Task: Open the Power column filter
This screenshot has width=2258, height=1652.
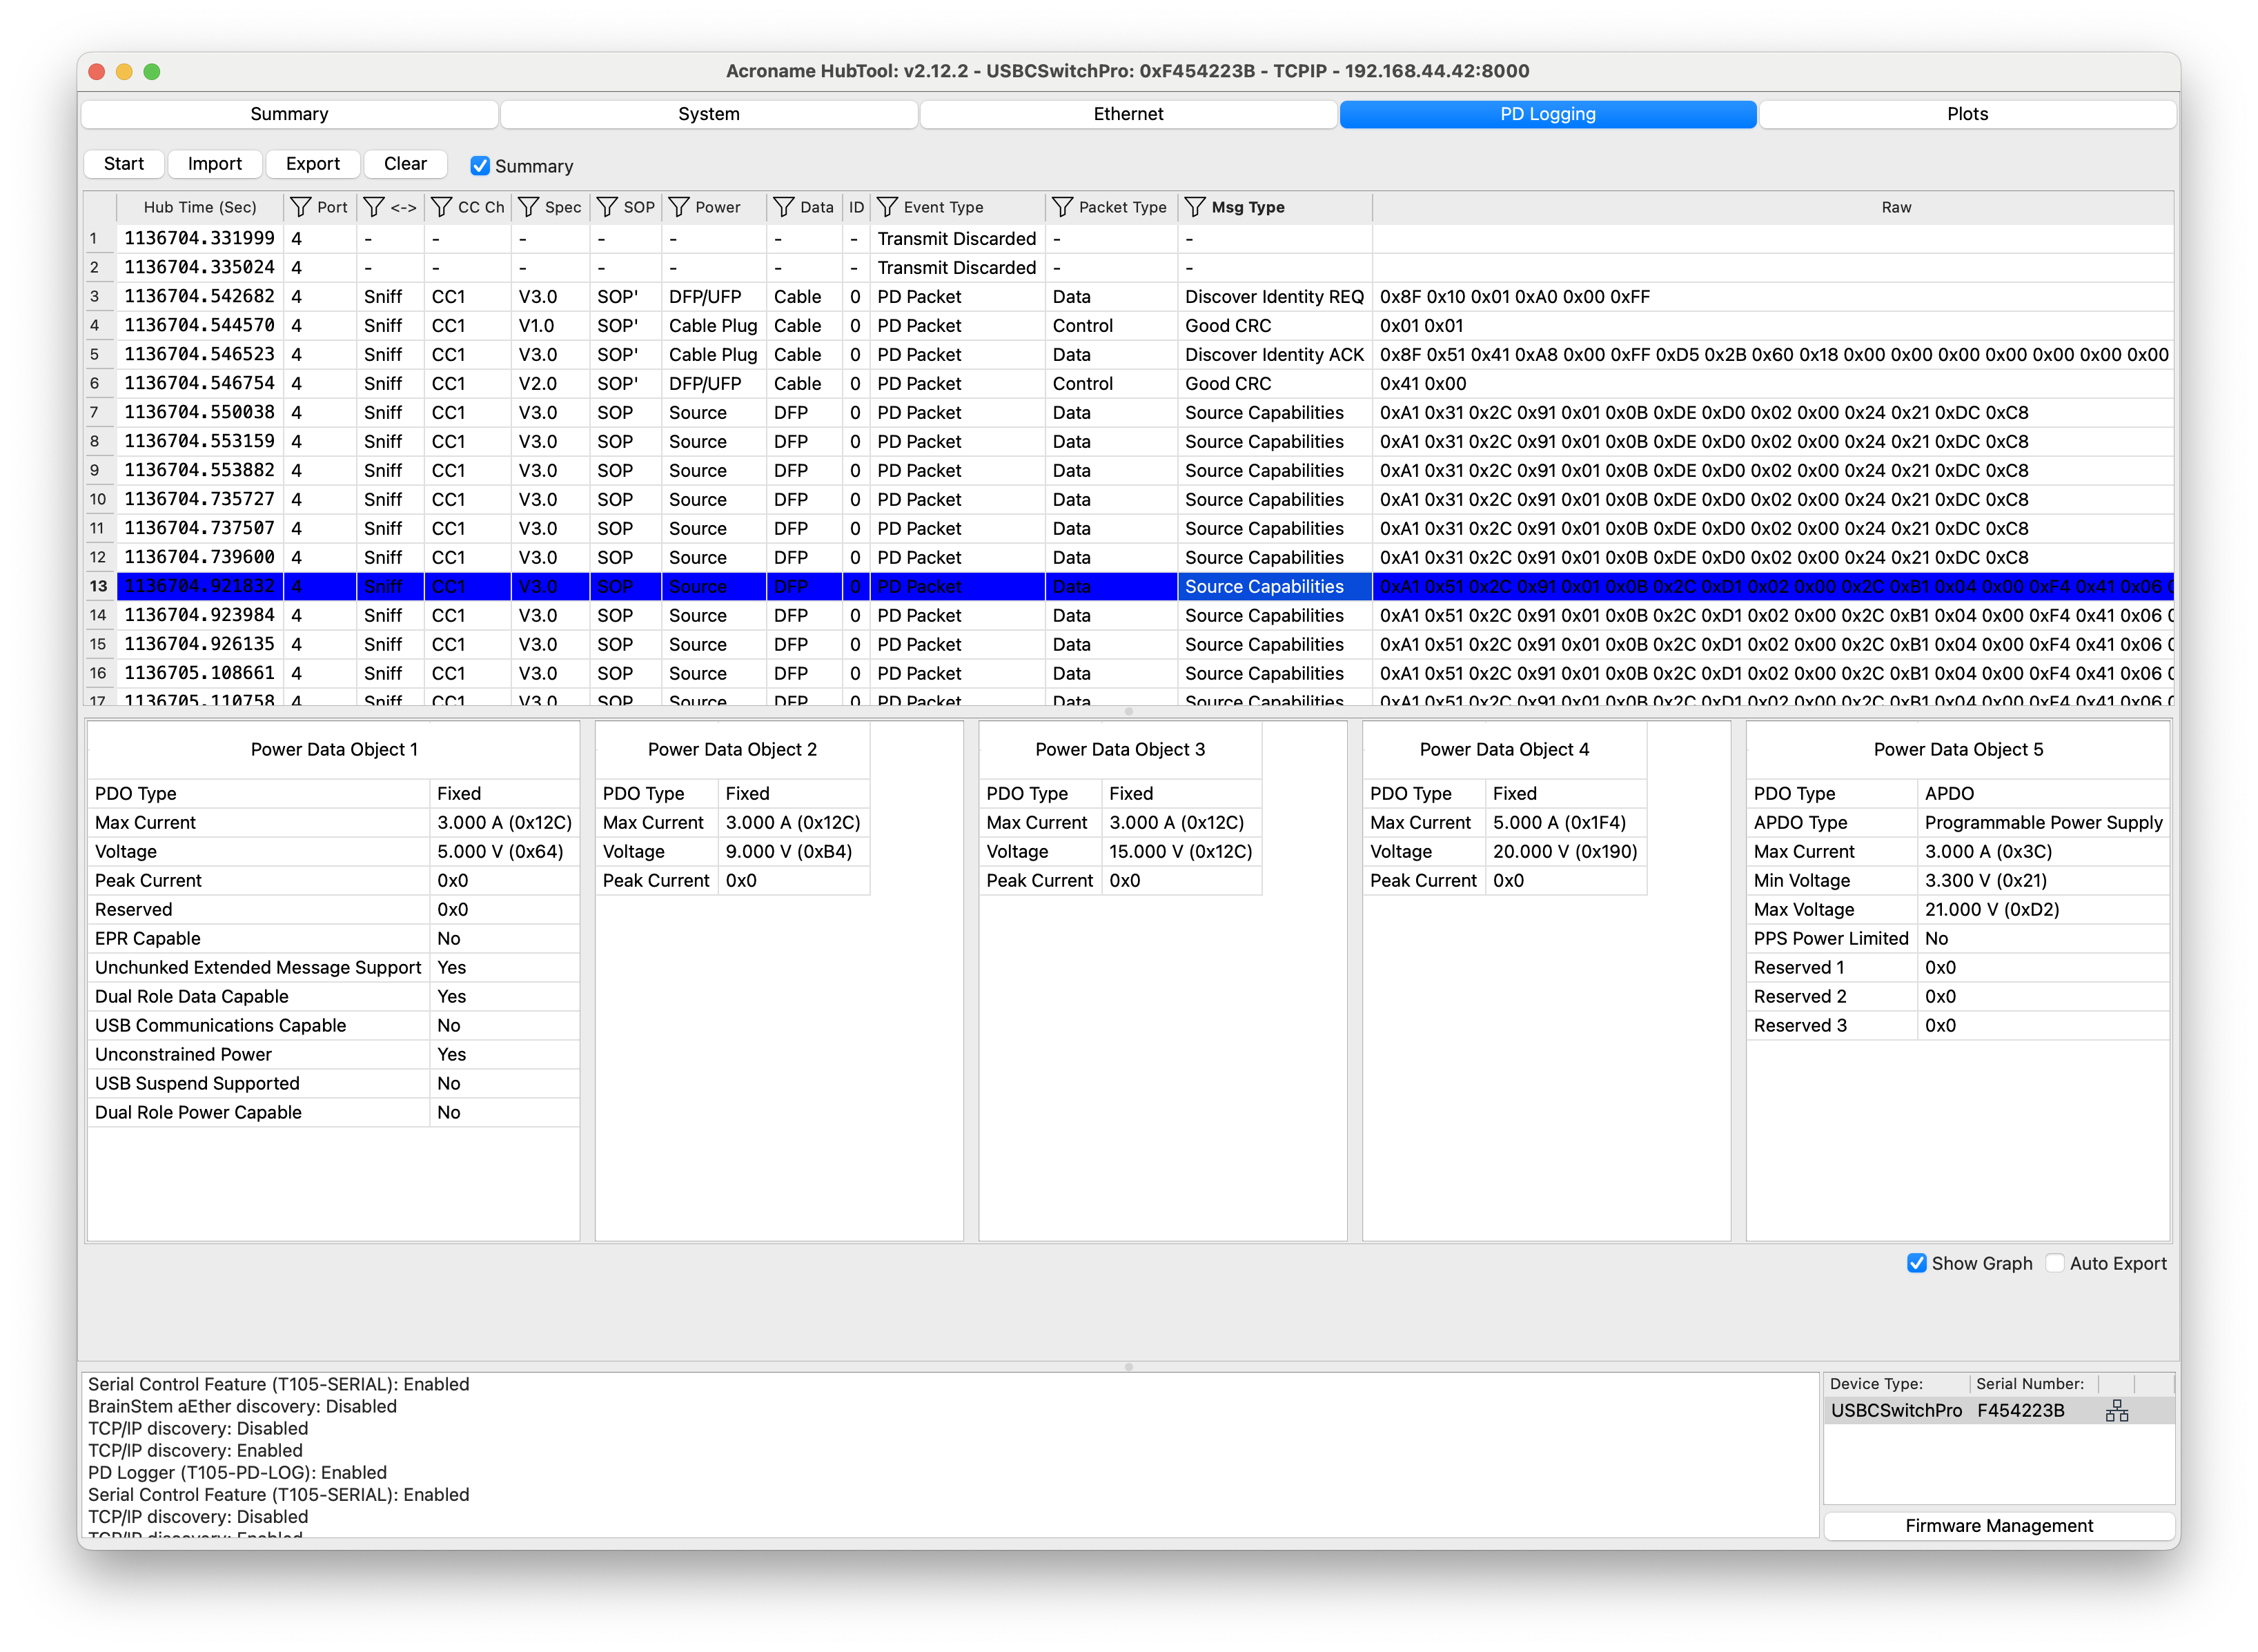Action: (679, 207)
